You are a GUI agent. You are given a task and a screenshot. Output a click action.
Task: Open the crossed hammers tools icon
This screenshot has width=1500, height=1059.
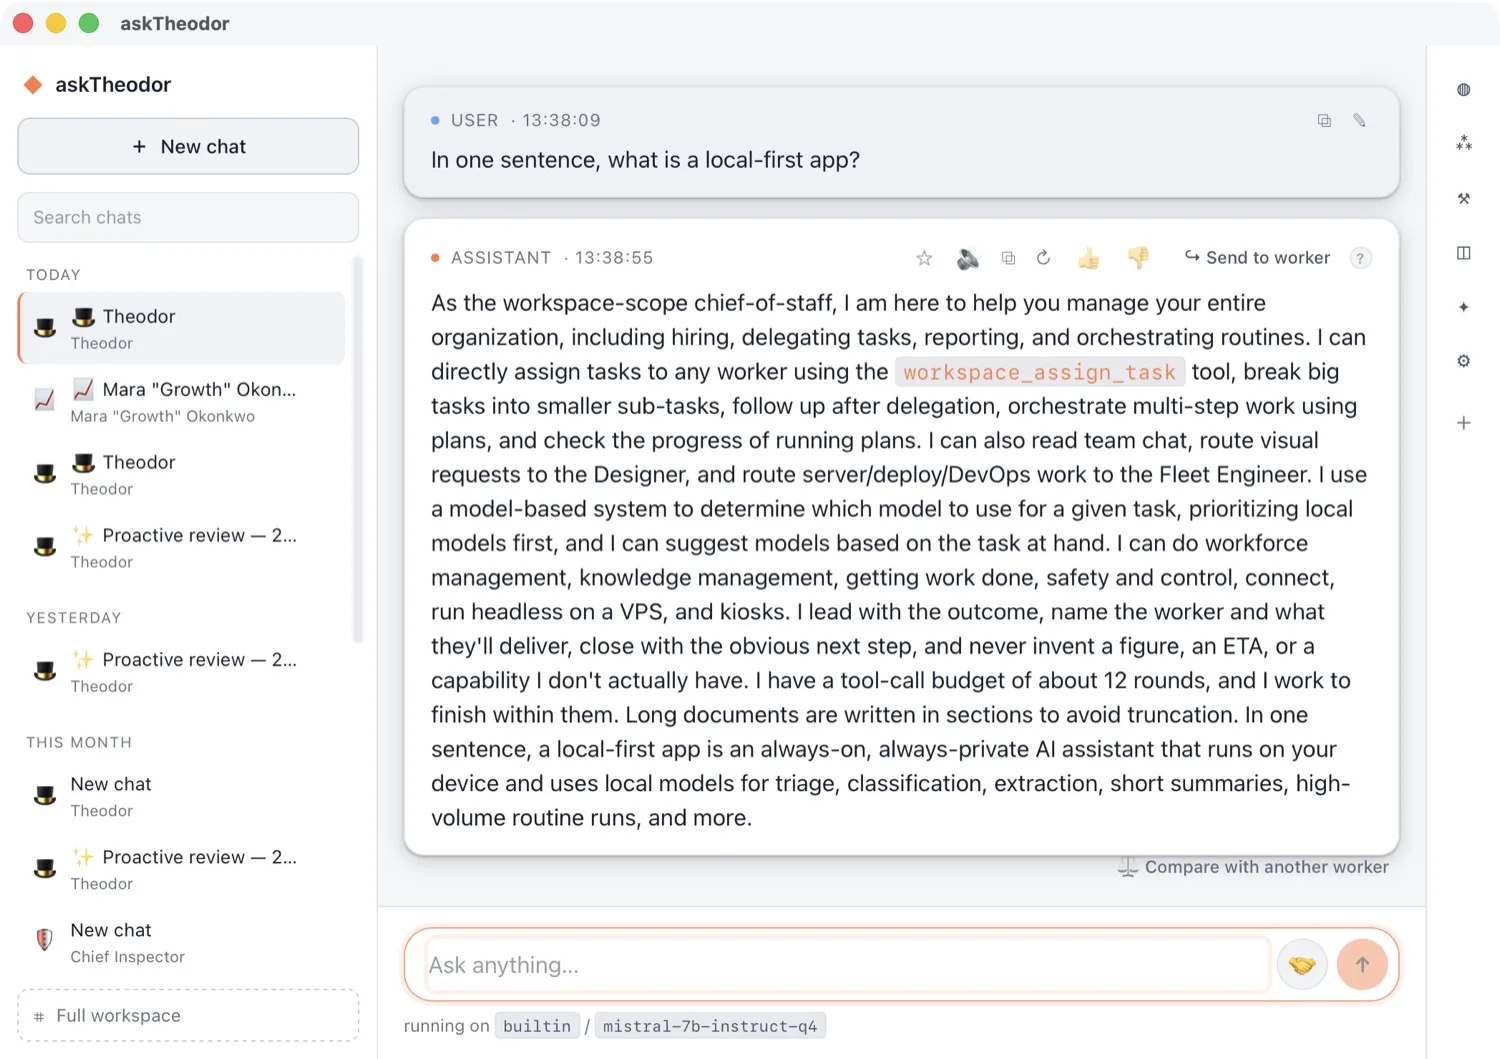pyautogui.click(x=1463, y=199)
